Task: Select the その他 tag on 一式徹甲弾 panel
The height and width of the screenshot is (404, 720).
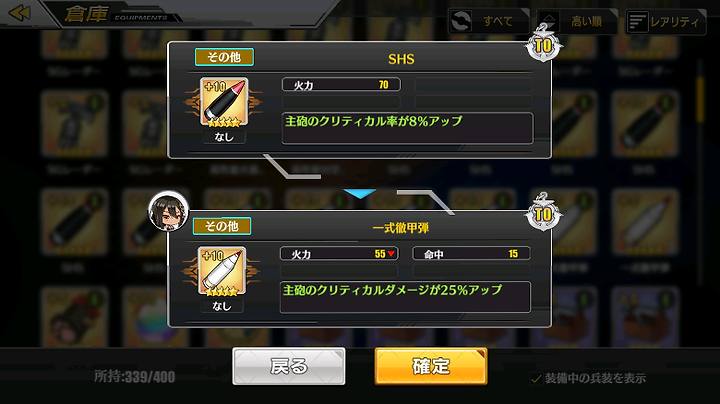Action: point(222,226)
